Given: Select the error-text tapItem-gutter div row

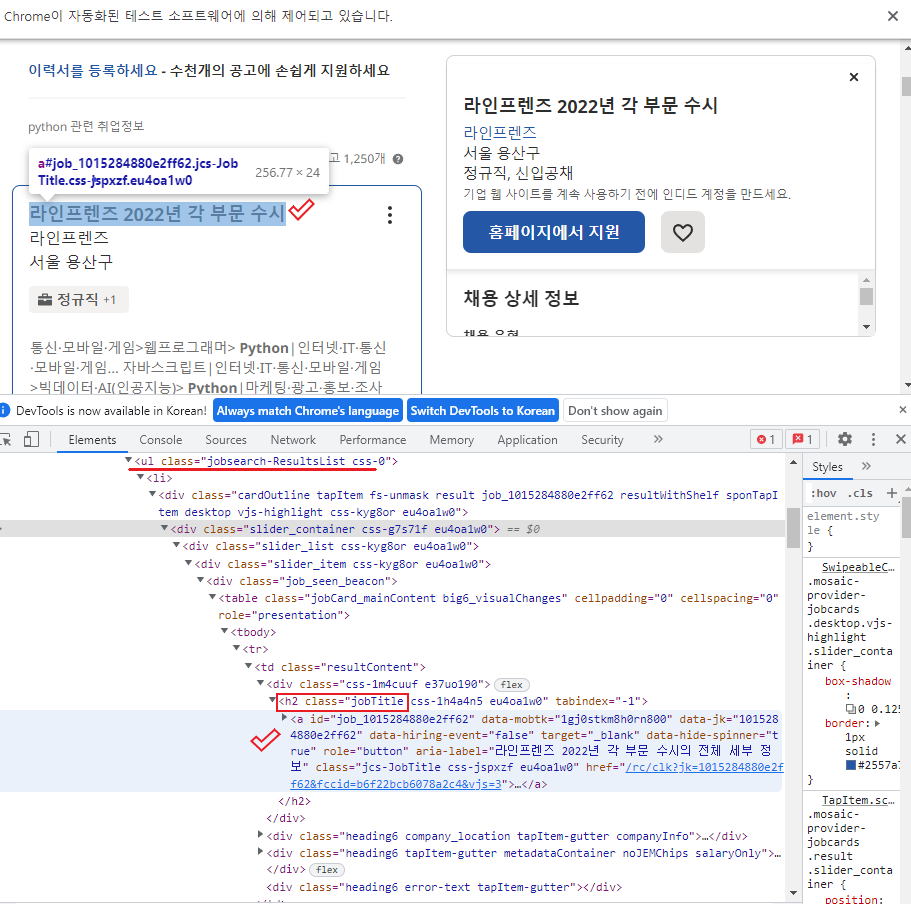Looking at the screenshot, I should click(444, 887).
